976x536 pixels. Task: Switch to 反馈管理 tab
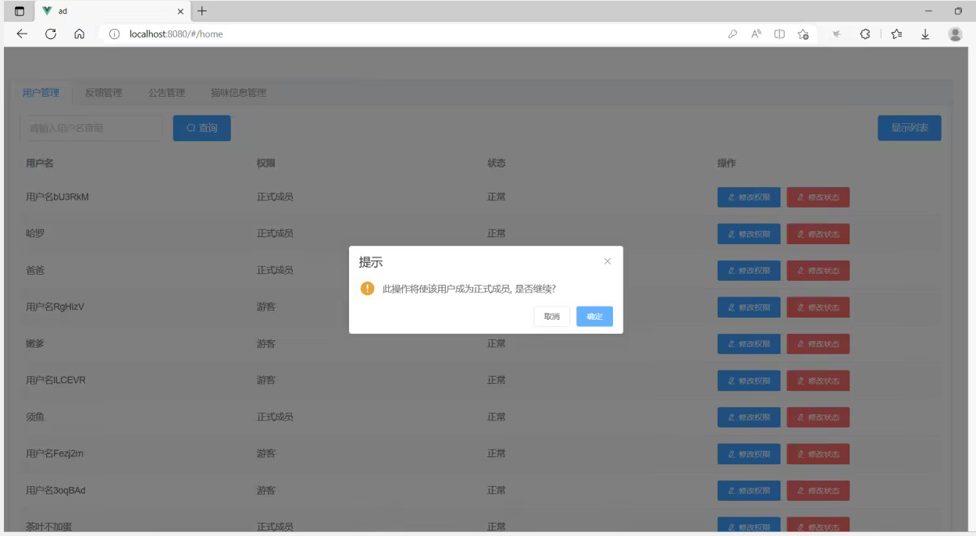coord(103,93)
